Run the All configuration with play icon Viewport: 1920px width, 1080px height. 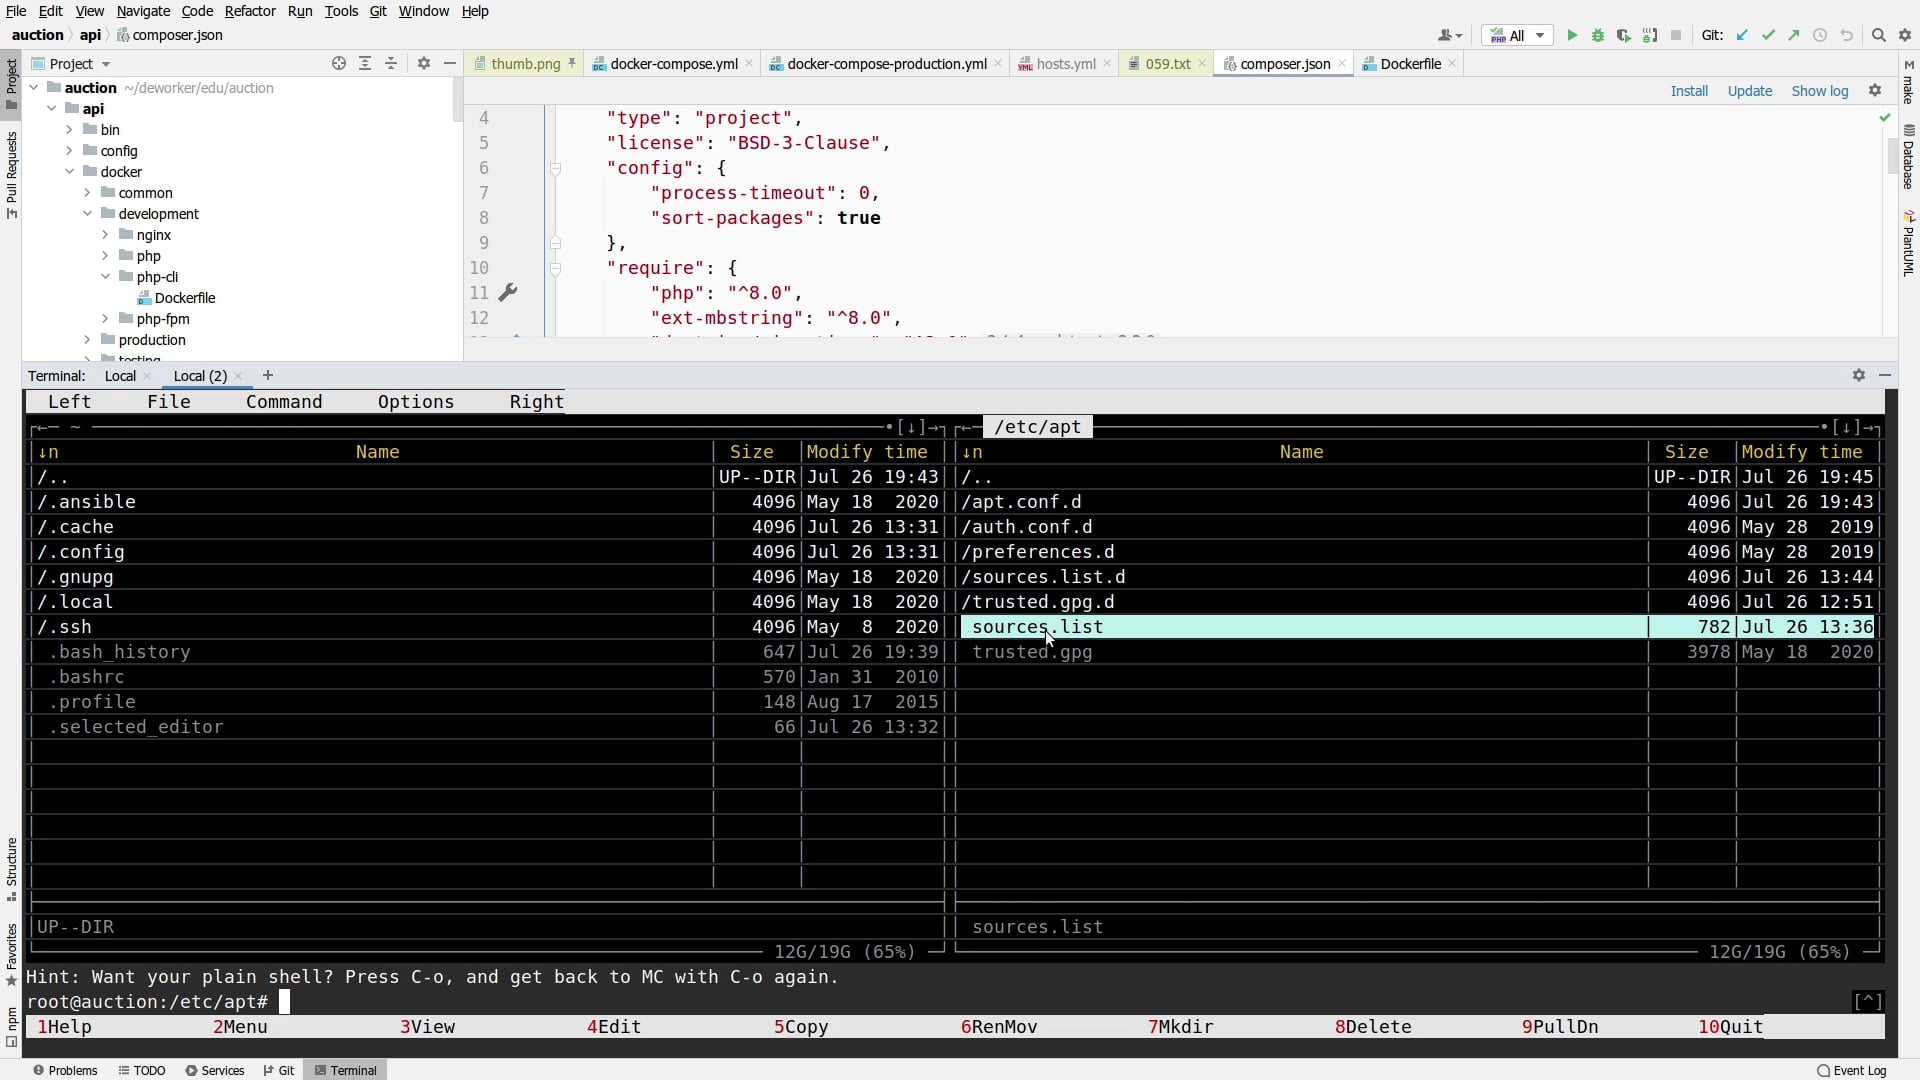pos(1572,36)
